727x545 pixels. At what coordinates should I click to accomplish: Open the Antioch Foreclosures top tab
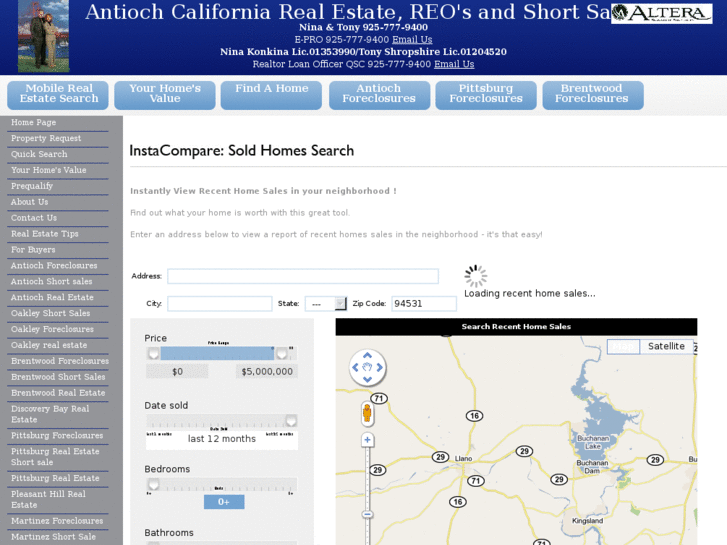pos(379,95)
